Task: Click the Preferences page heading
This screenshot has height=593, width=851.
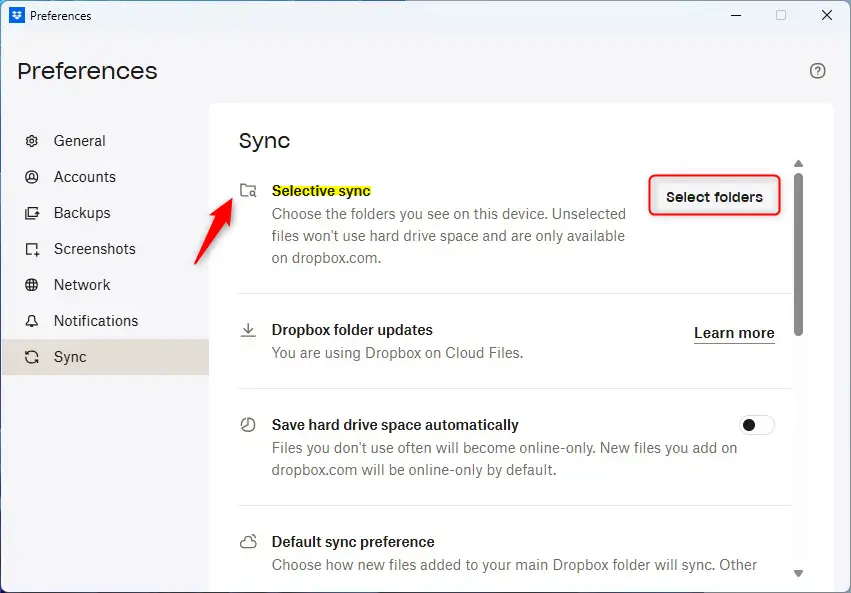Action: pyautogui.click(x=87, y=71)
